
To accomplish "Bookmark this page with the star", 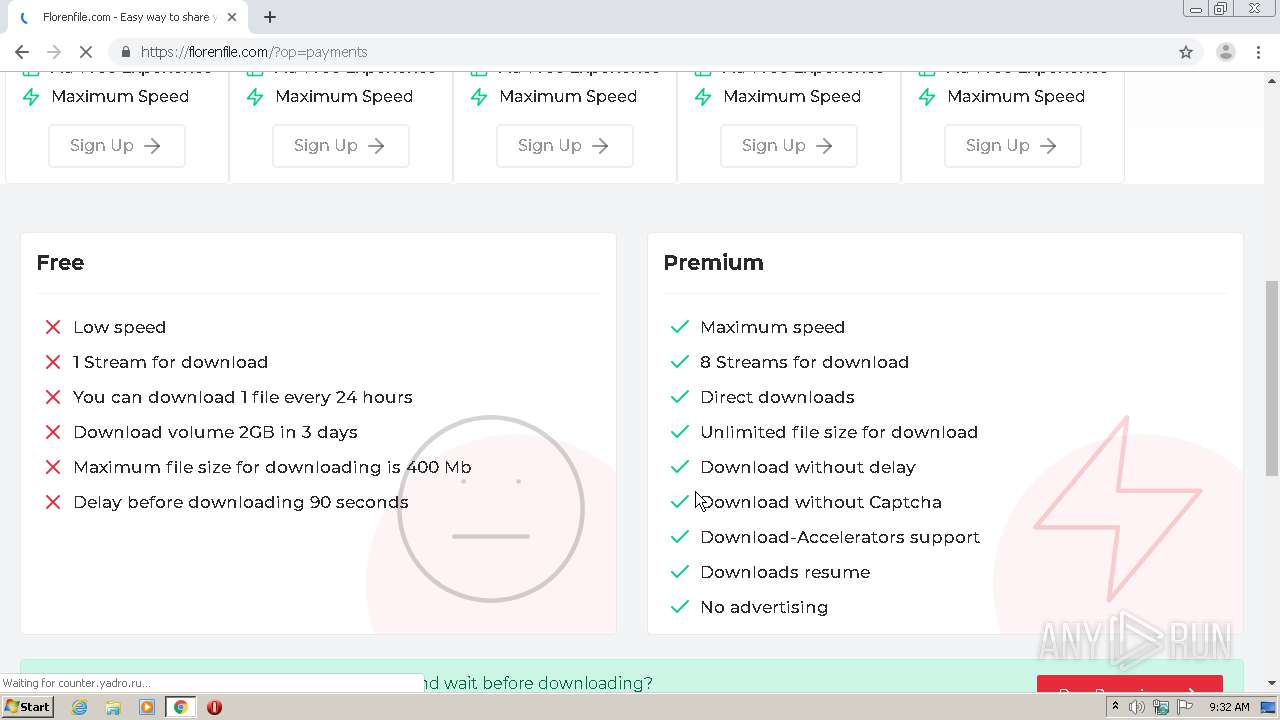I will tap(1186, 52).
